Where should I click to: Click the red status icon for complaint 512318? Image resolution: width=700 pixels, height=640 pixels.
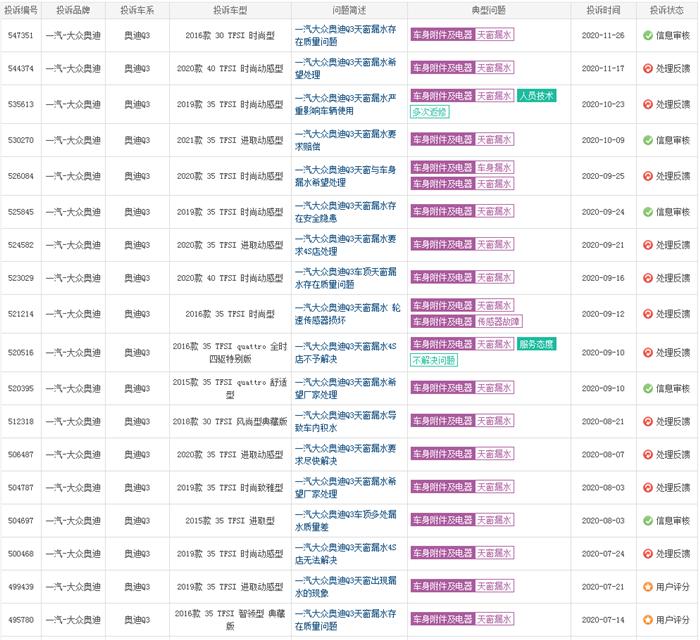[648, 421]
